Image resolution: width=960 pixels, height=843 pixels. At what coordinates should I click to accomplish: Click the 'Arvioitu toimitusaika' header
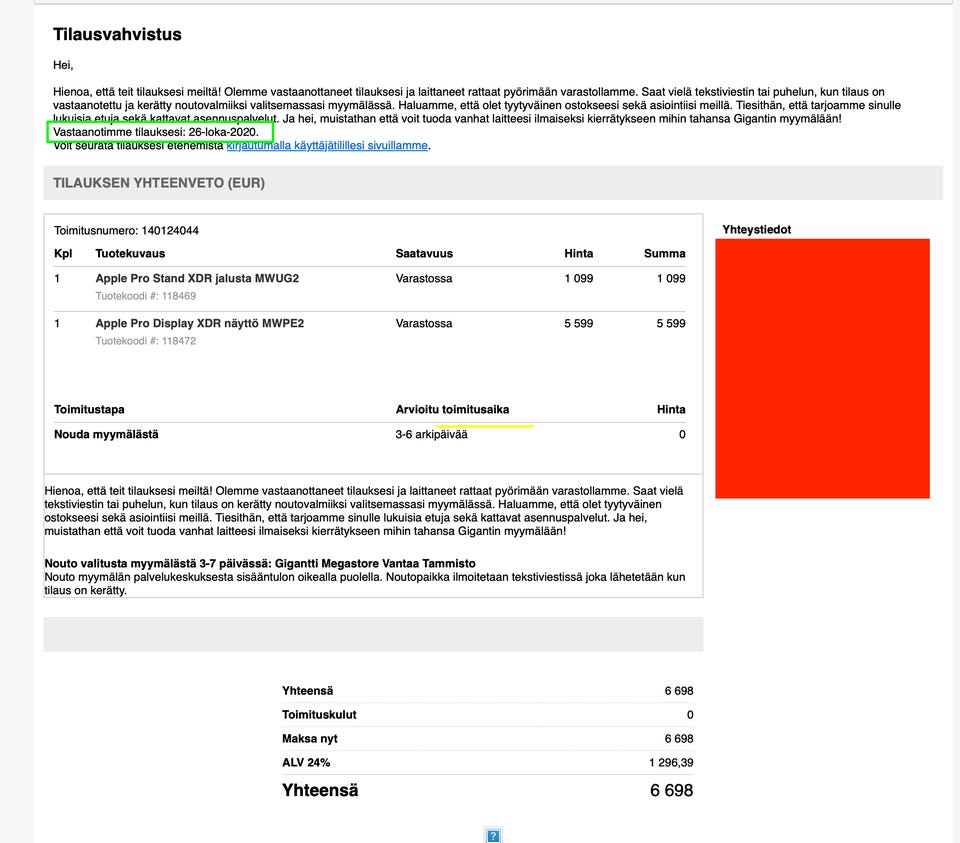452,410
